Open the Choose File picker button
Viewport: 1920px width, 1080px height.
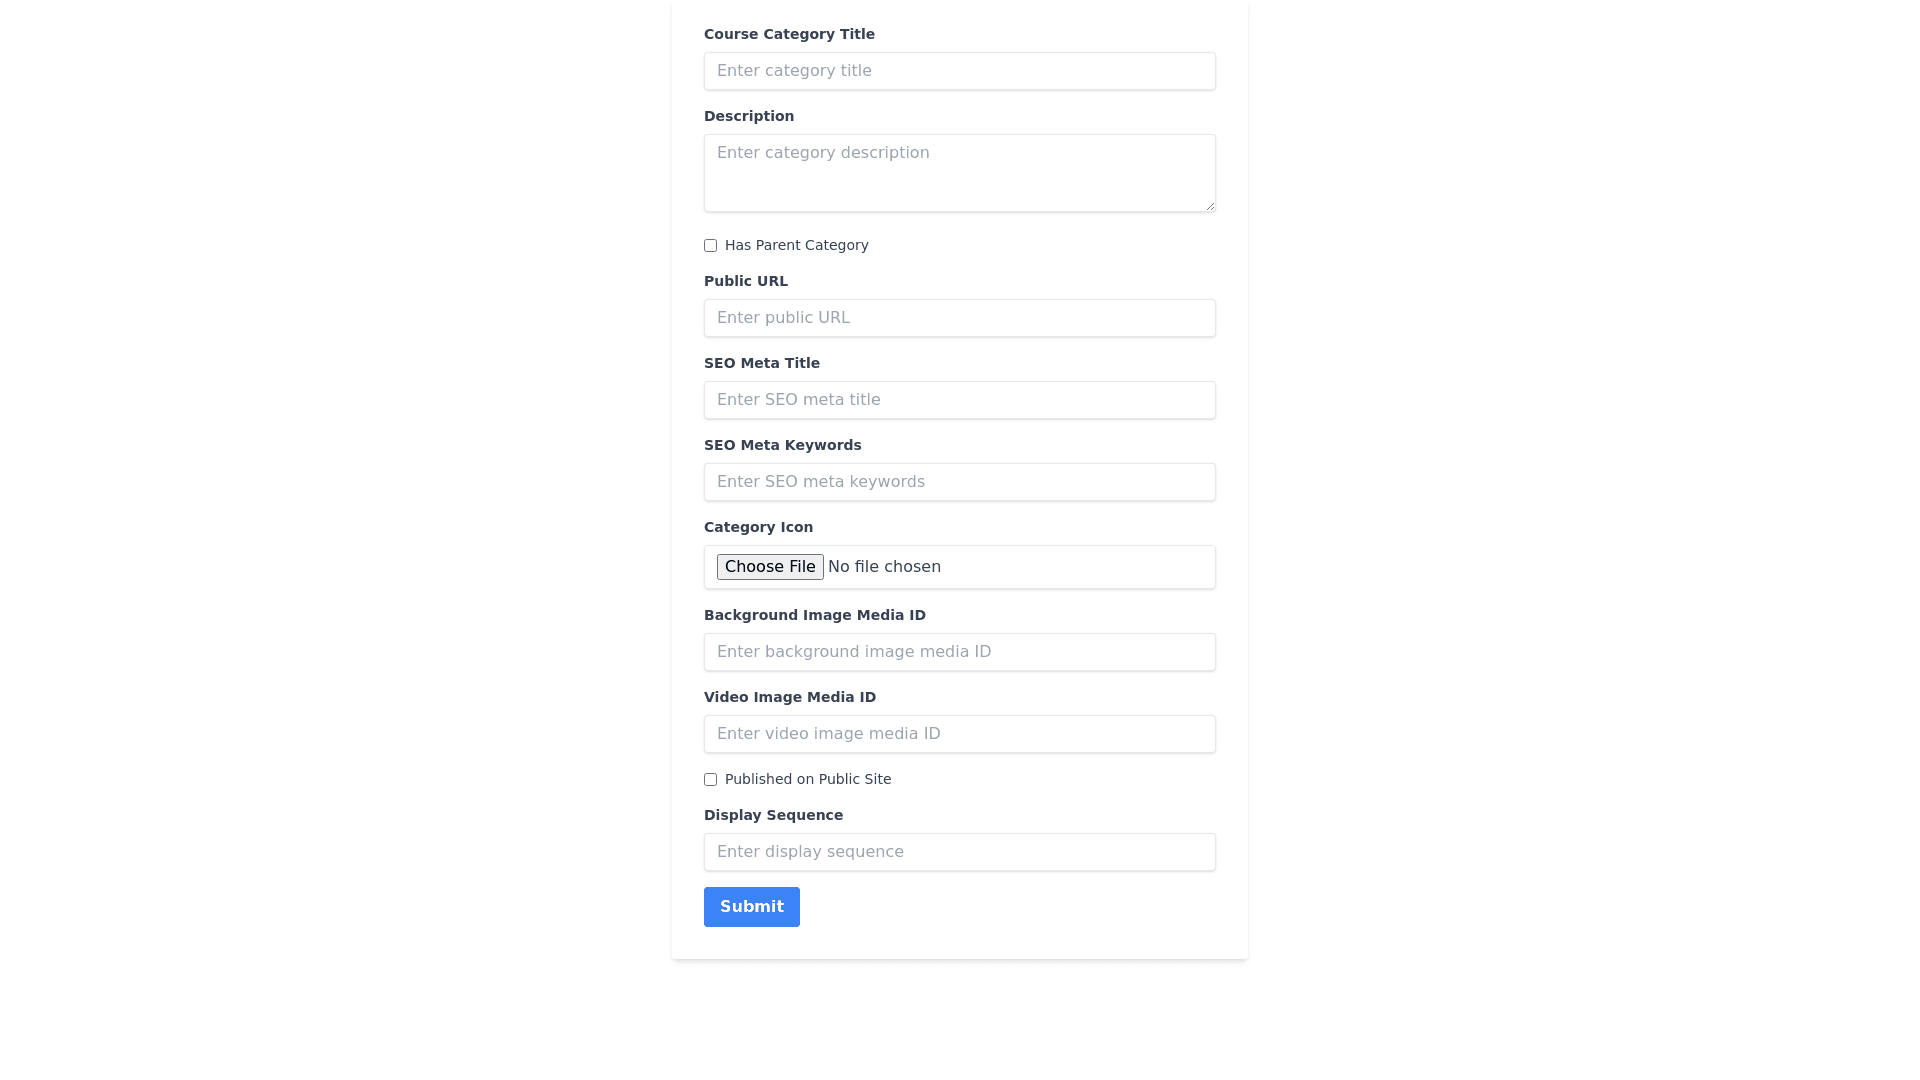tap(770, 567)
